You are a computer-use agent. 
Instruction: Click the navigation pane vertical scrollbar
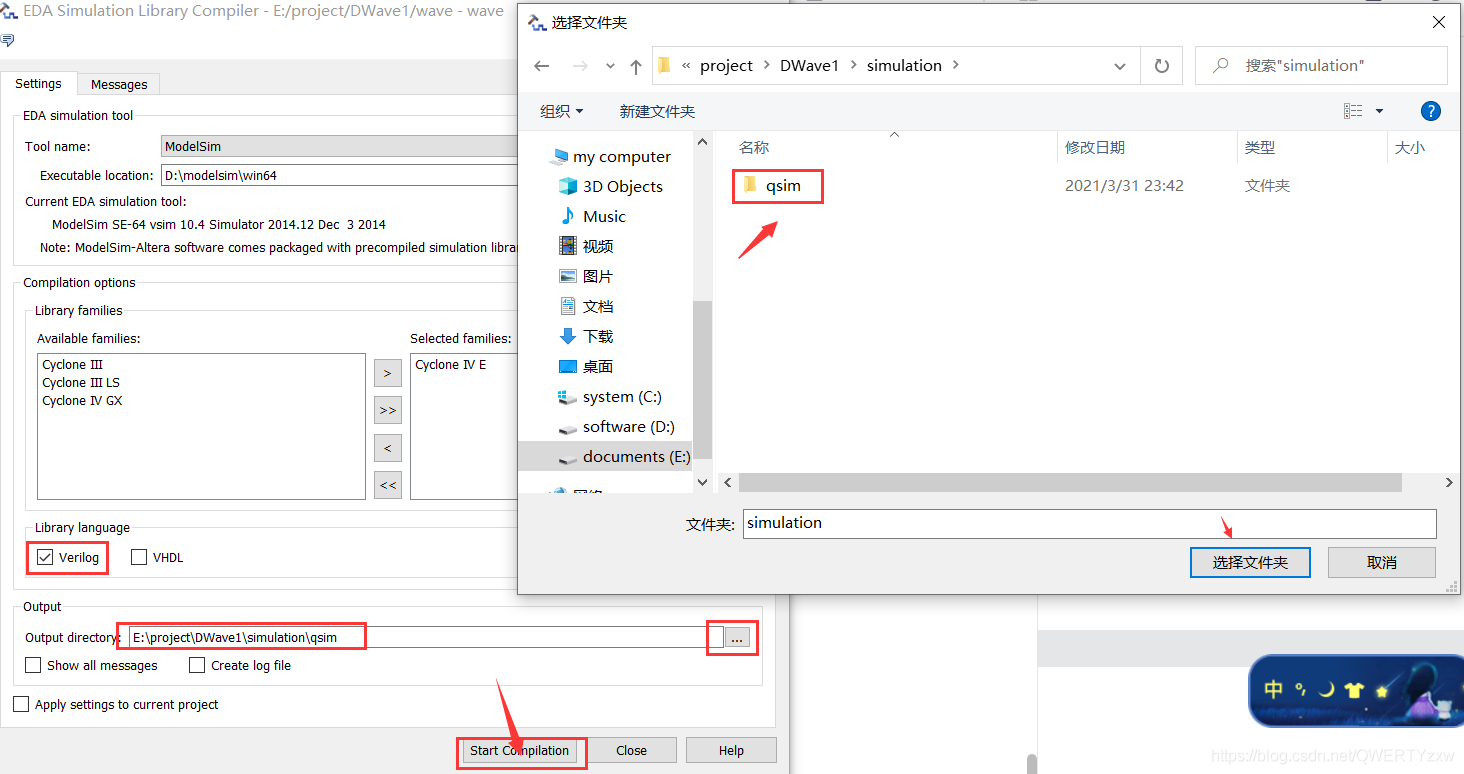point(703,380)
